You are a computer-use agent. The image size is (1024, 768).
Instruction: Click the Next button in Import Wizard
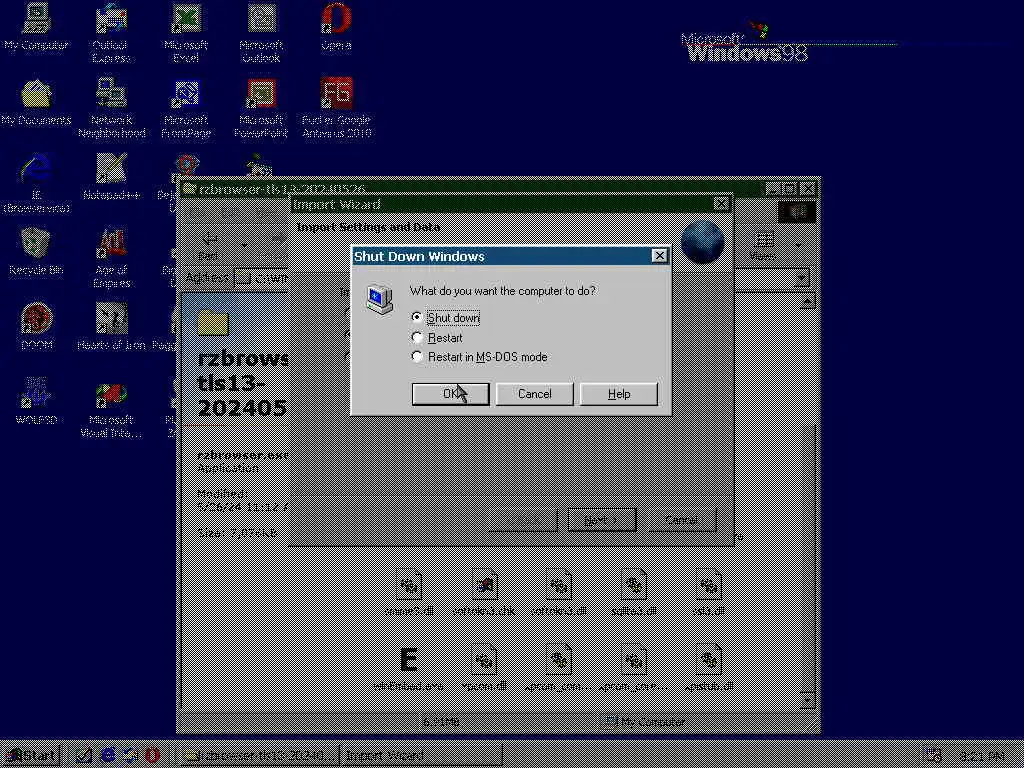601,520
